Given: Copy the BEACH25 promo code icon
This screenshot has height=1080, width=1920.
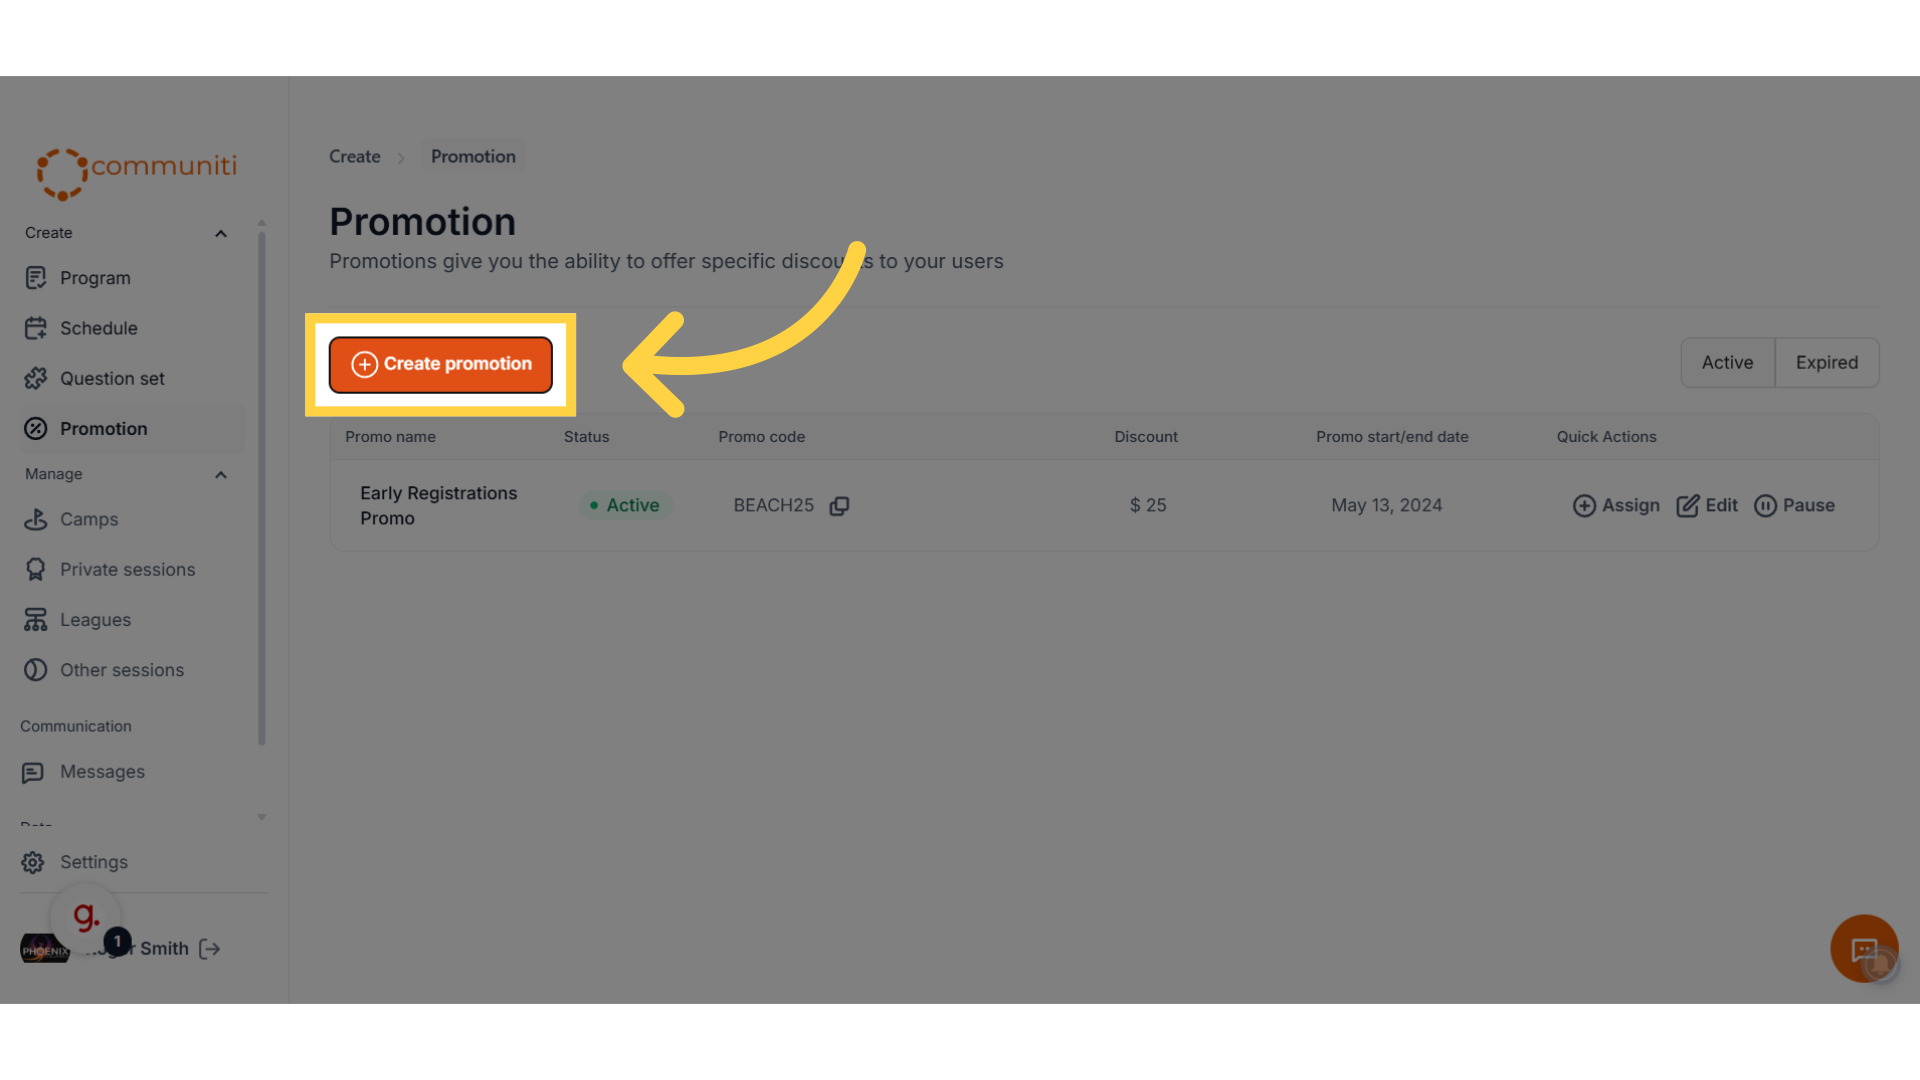Looking at the screenshot, I should coord(839,506).
